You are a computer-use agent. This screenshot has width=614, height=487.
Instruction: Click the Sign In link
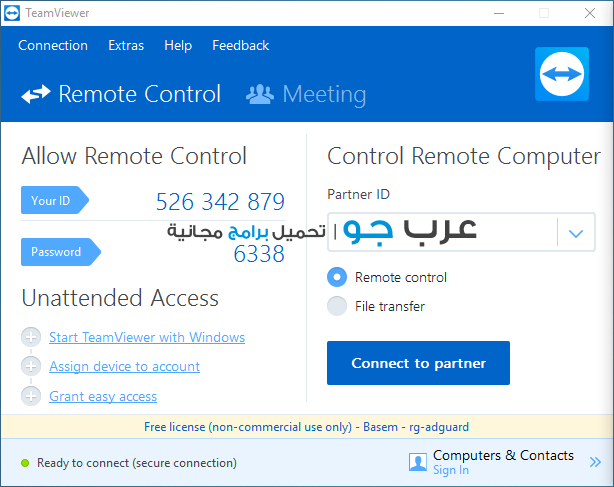click(x=451, y=470)
